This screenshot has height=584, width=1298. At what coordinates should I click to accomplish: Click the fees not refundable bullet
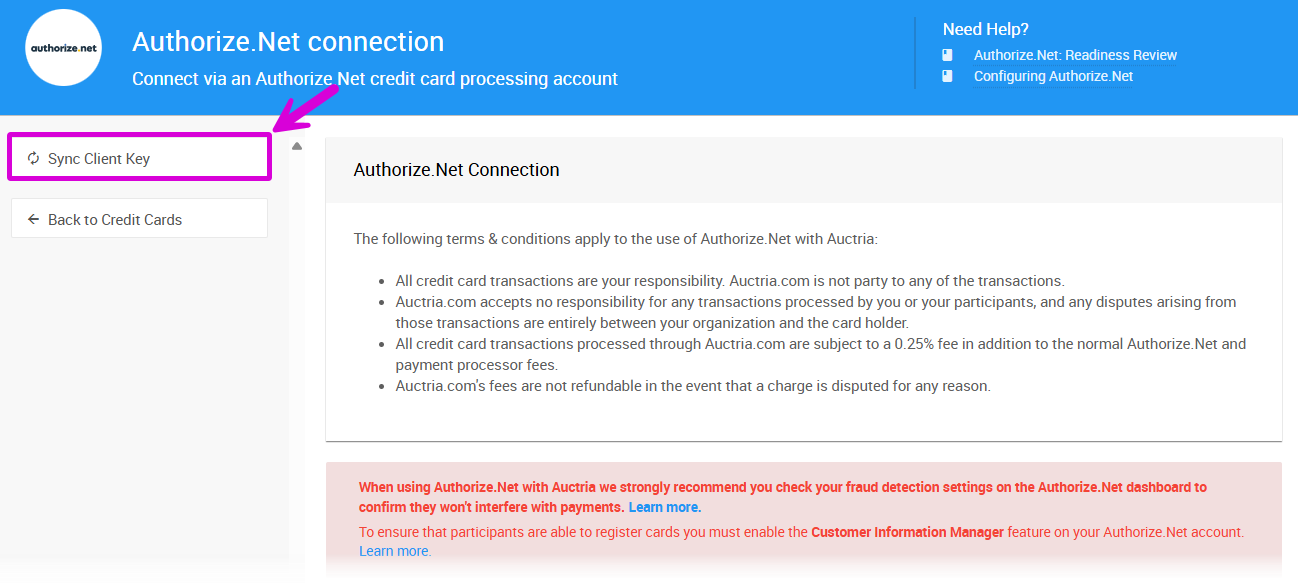click(692, 386)
